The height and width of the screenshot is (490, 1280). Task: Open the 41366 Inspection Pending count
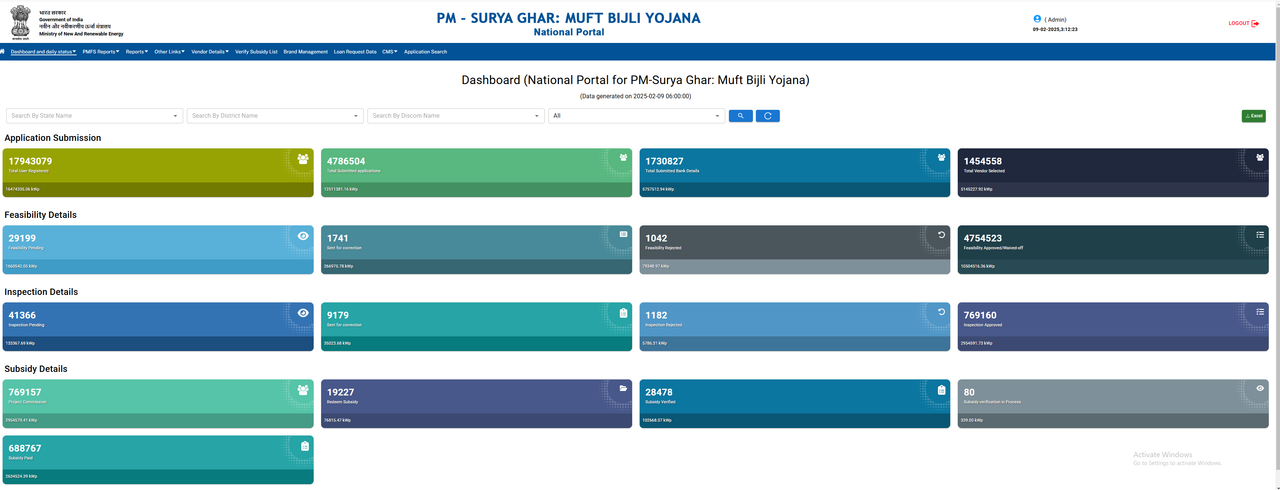point(22,315)
